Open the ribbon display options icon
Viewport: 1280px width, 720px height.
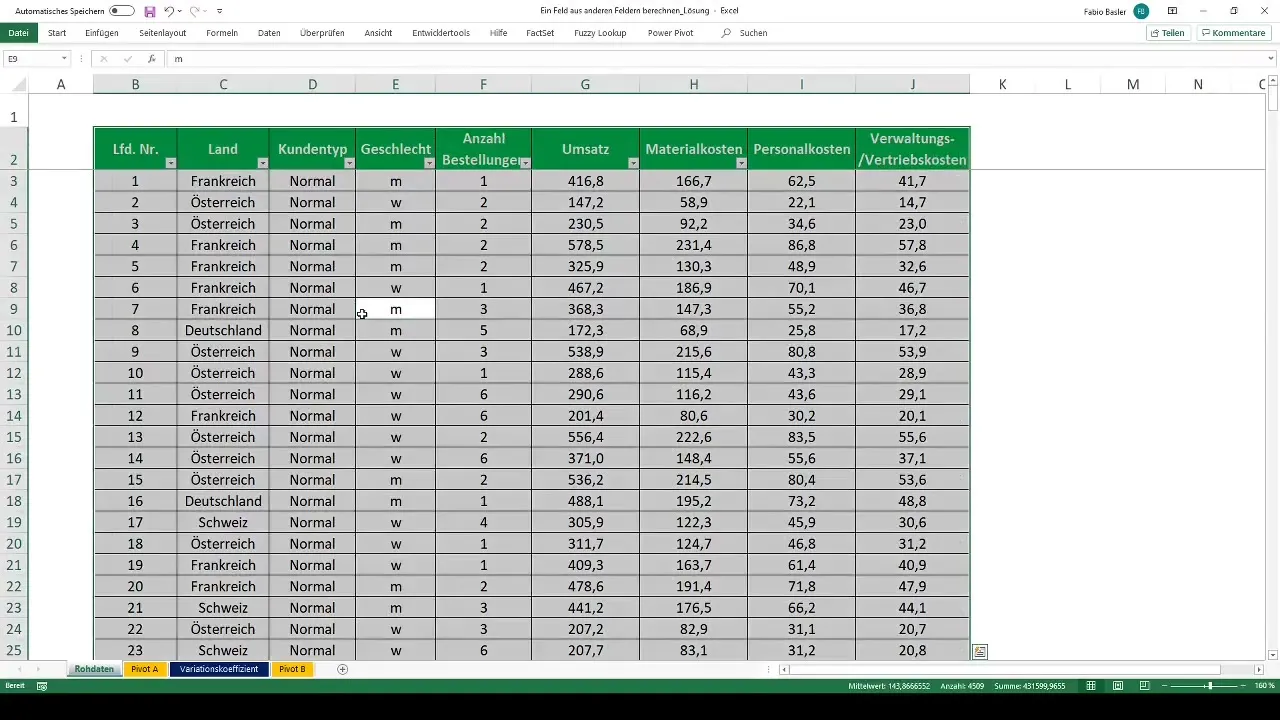[1172, 11]
